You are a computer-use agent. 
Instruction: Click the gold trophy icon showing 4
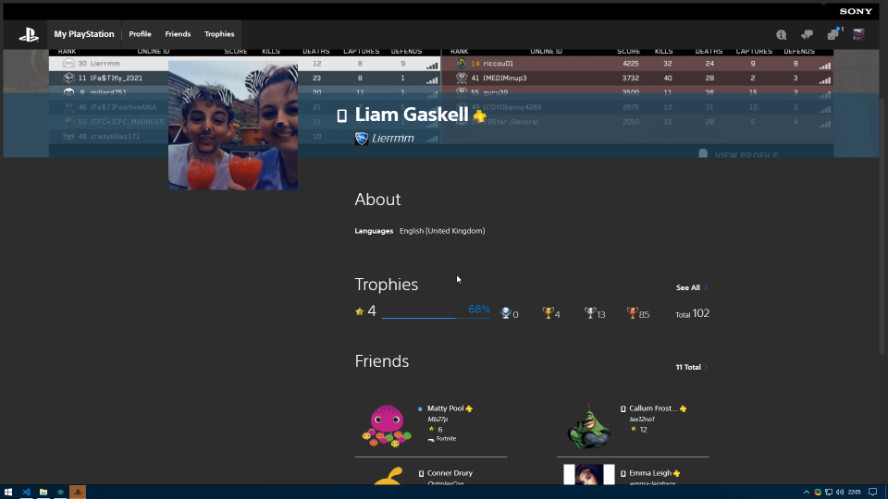click(x=548, y=313)
